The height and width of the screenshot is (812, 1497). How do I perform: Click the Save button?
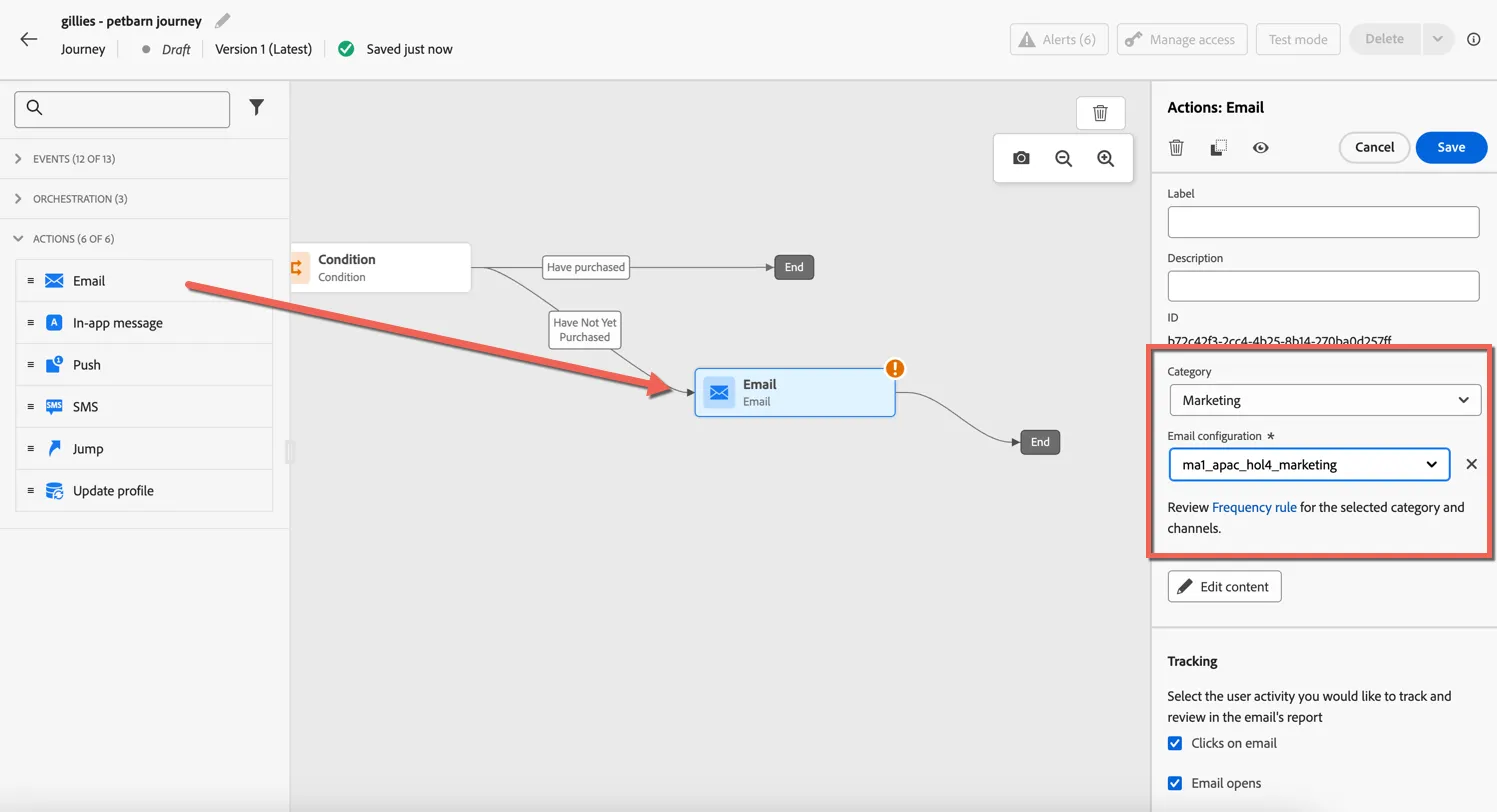[x=1451, y=147]
